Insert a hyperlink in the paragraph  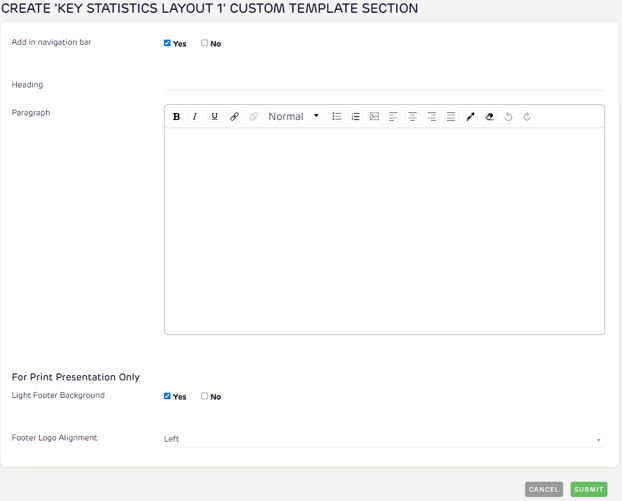pyautogui.click(x=234, y=117)
